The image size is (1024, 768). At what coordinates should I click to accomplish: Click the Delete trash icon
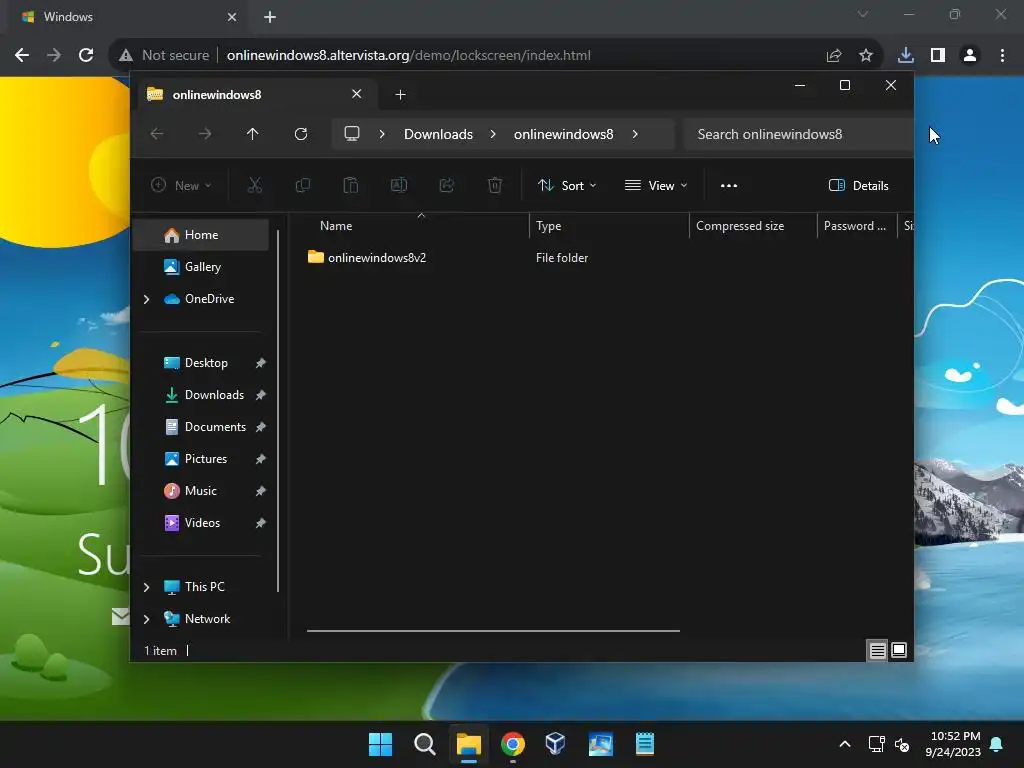coord(495,185)
